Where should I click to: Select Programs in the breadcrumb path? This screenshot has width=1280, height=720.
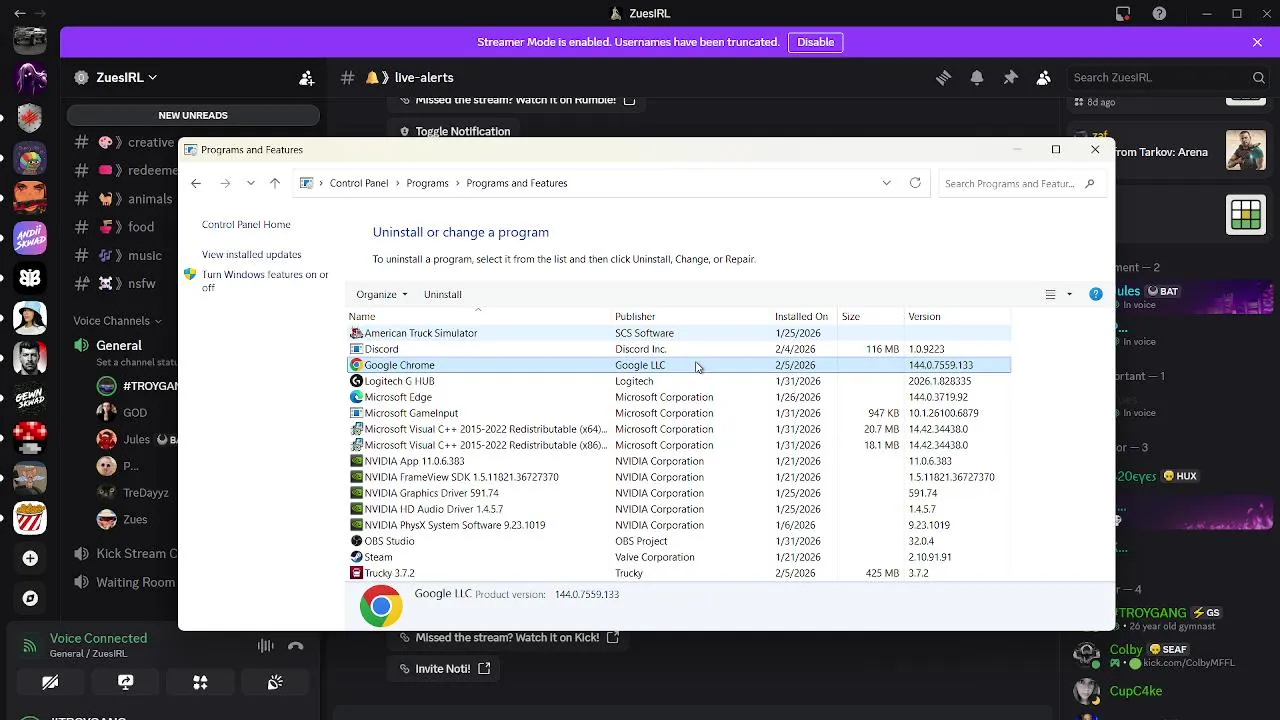[x=427, y=183]
